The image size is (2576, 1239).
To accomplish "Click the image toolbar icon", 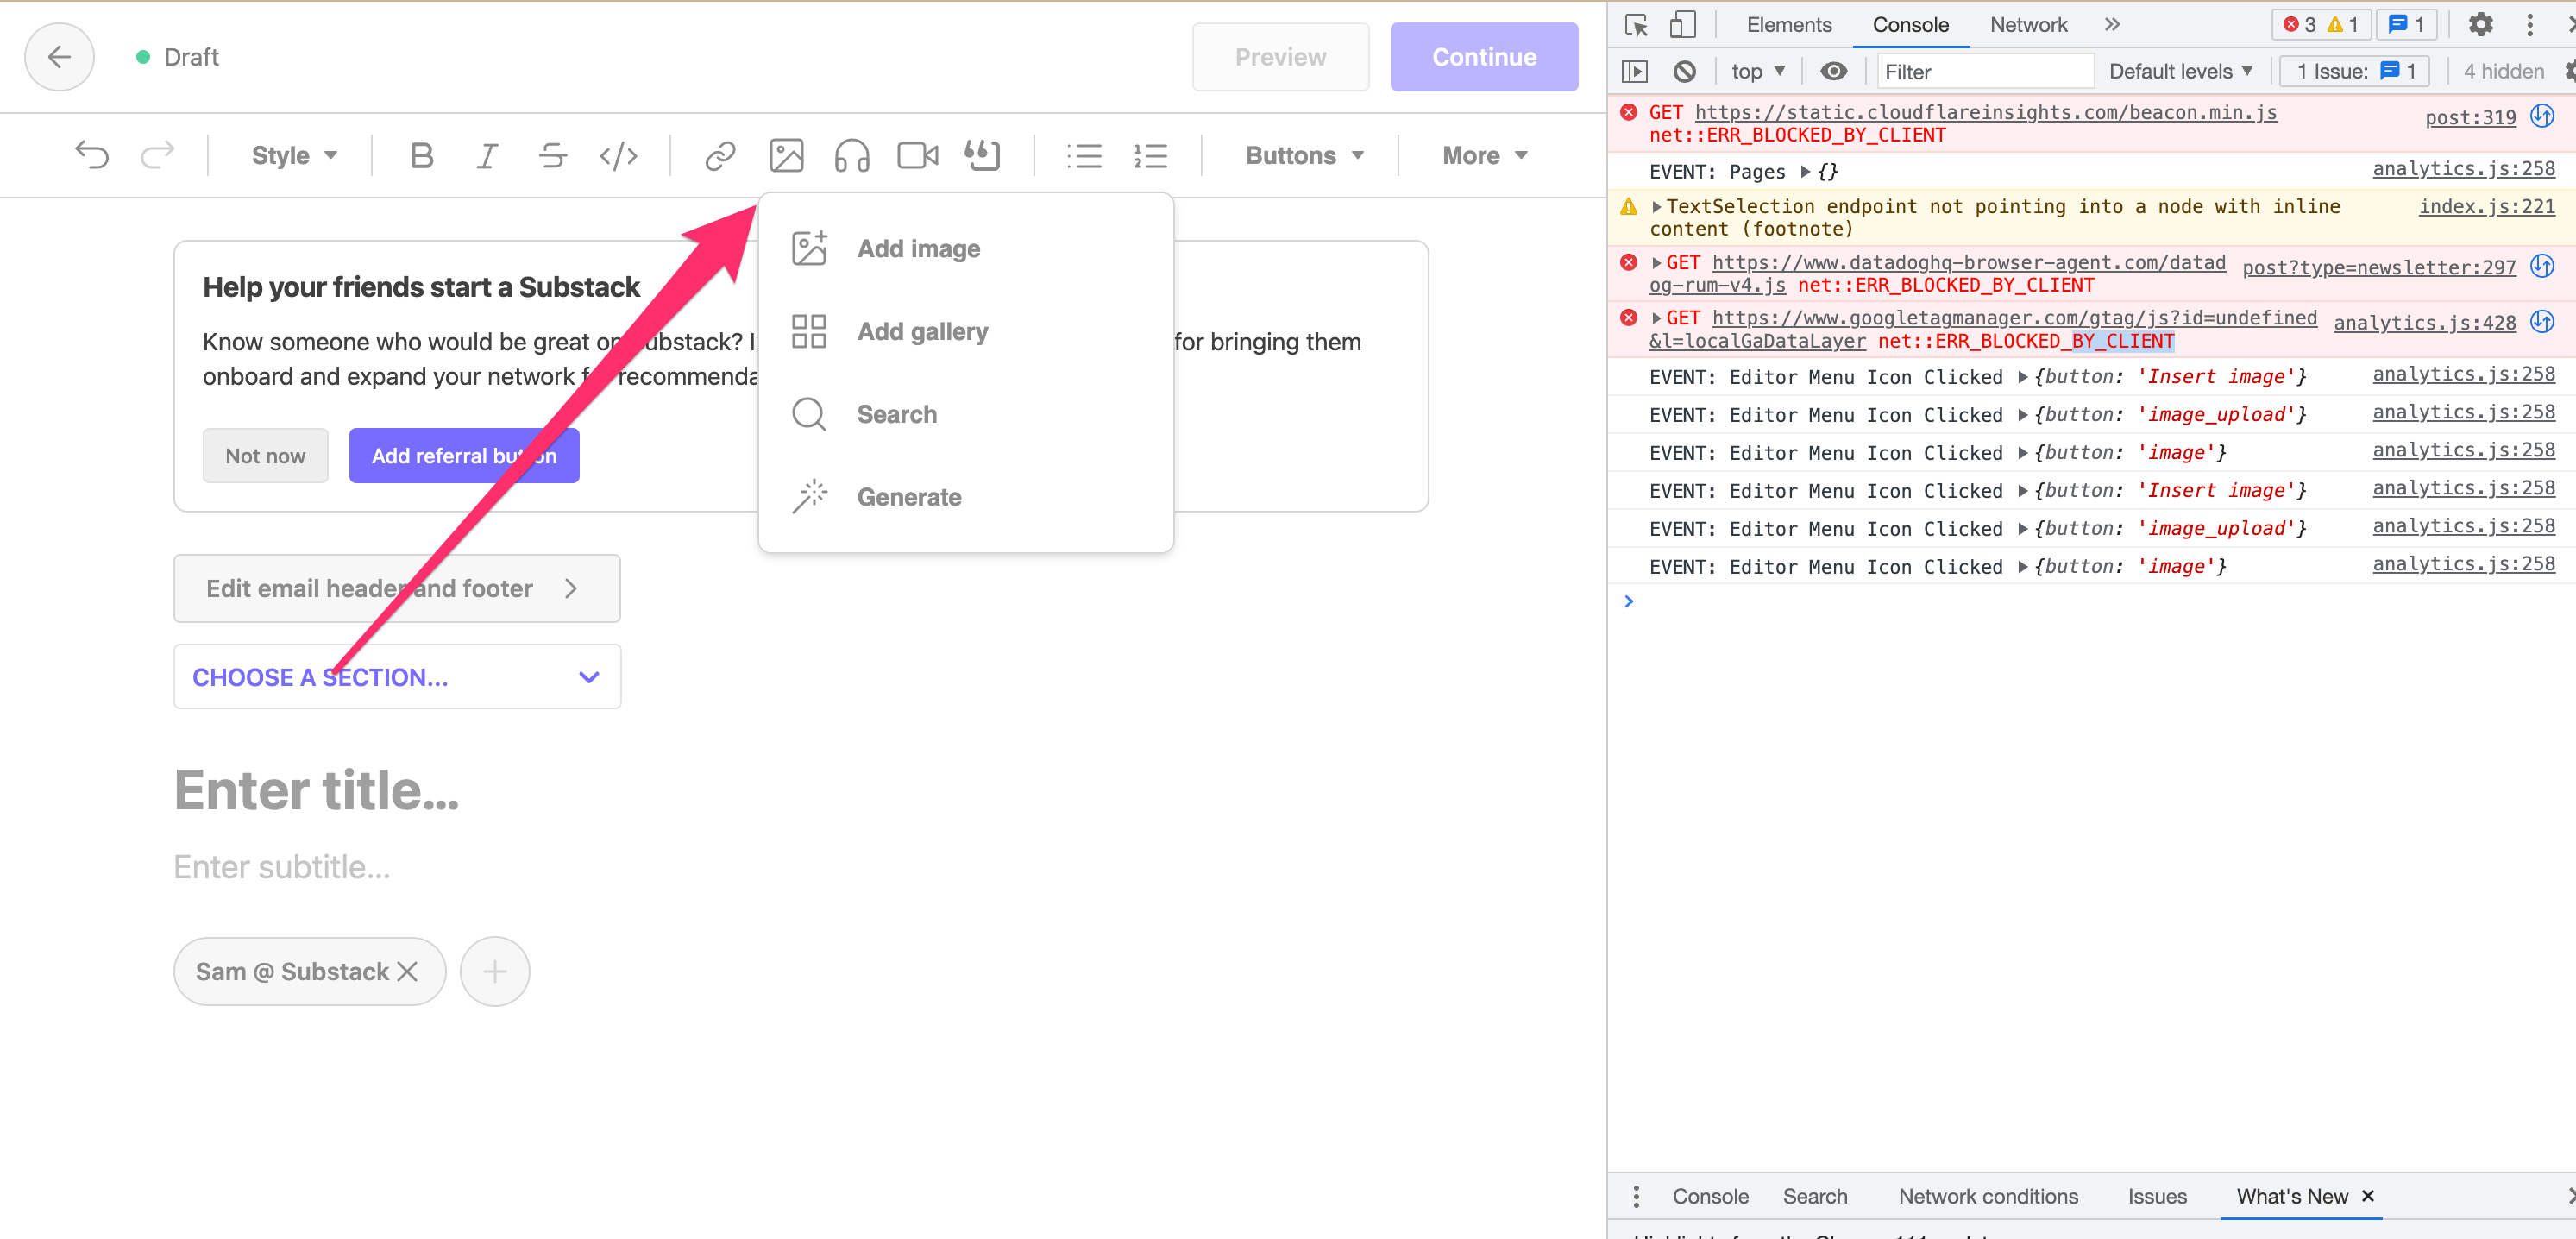I will point(786,155).
